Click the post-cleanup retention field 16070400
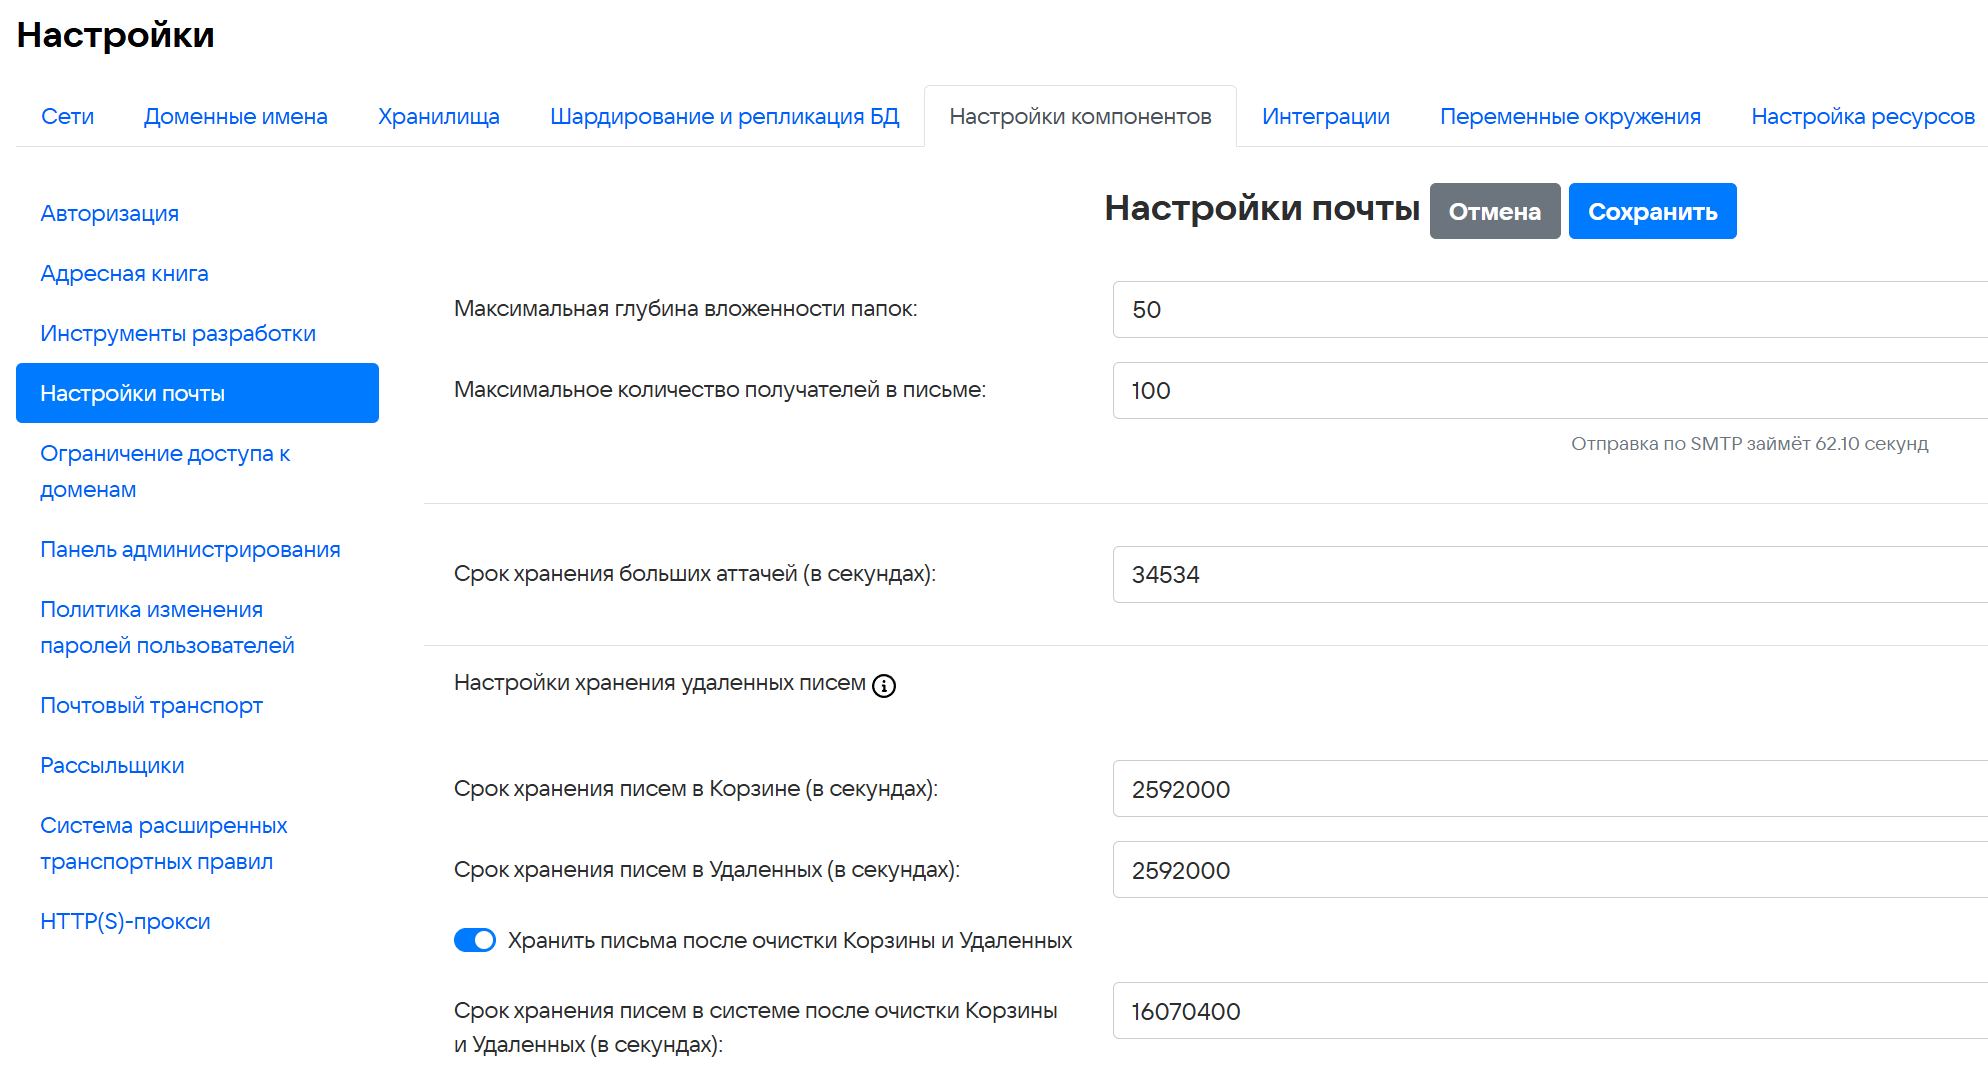1988x1077 pixels. point(1550,1011)
